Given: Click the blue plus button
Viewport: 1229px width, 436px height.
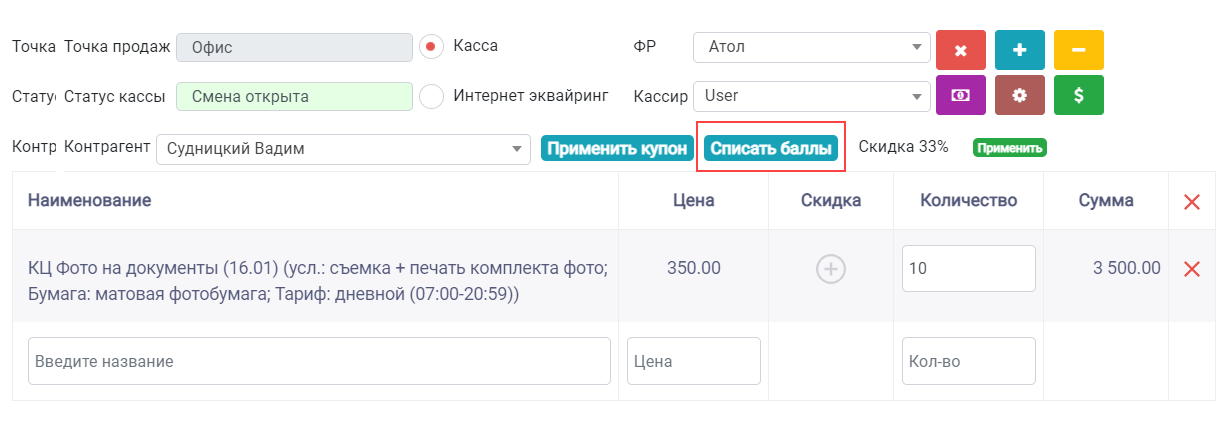Looking at the screenshot, I should [1020, 50].
